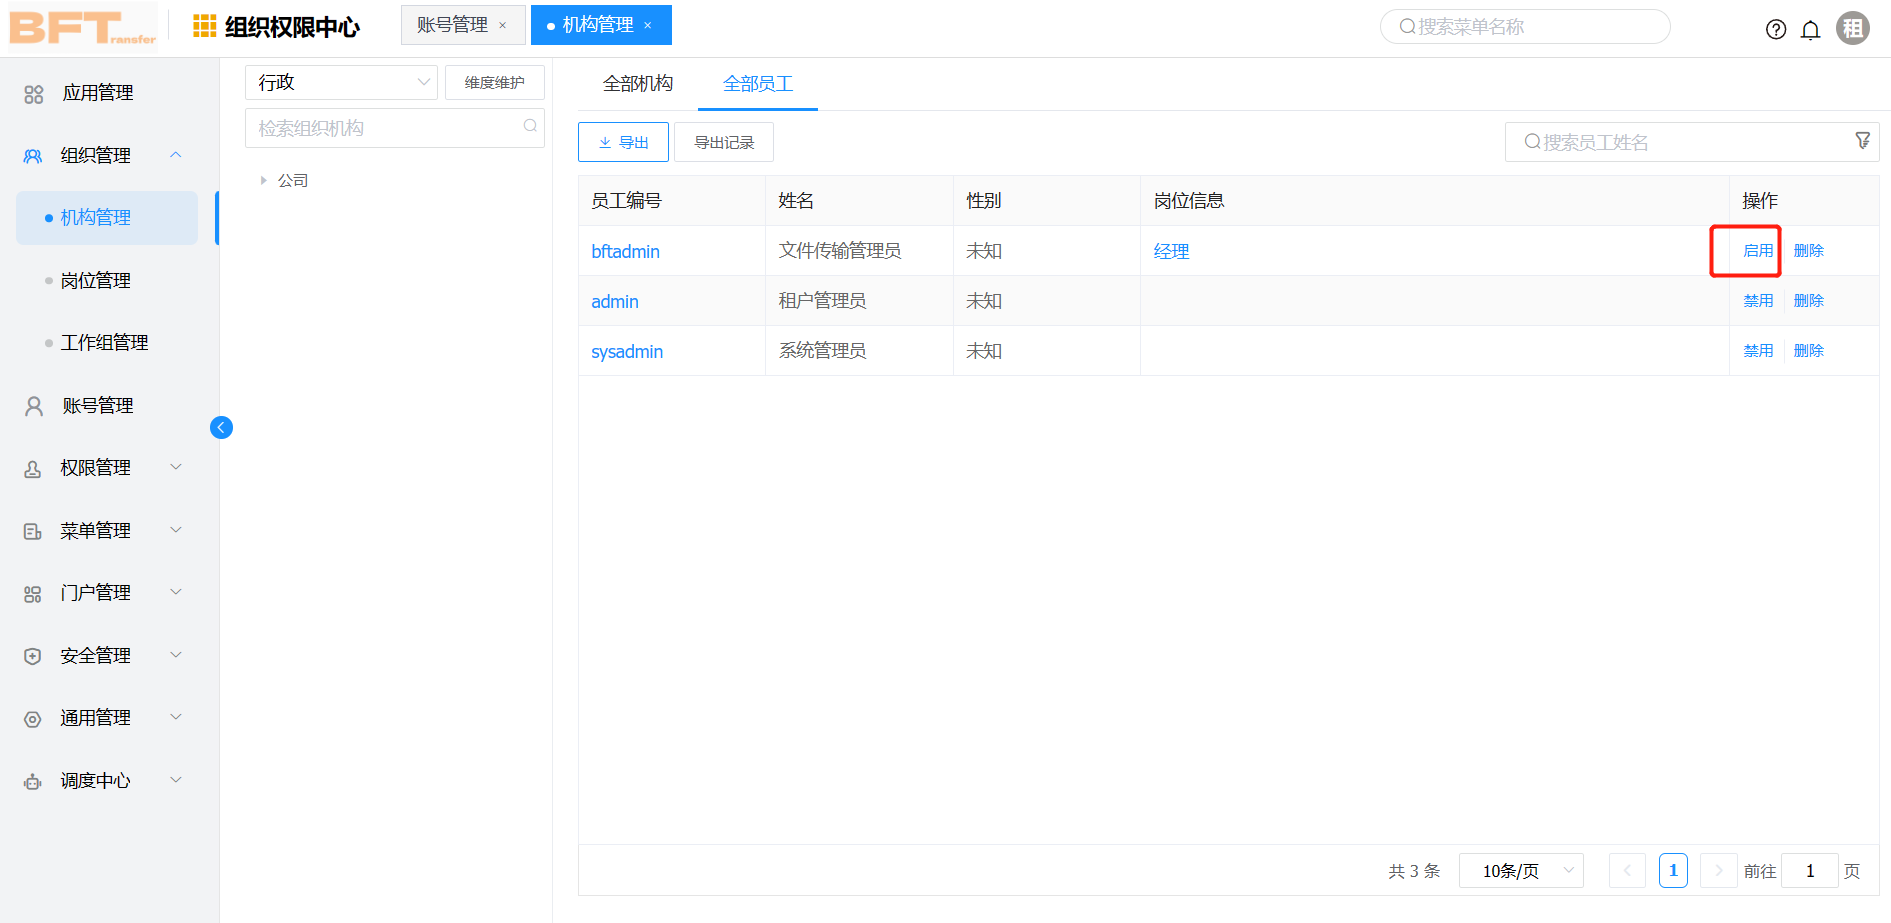Open the notification bell icon
The image size is (1891, 923).
1810,29
